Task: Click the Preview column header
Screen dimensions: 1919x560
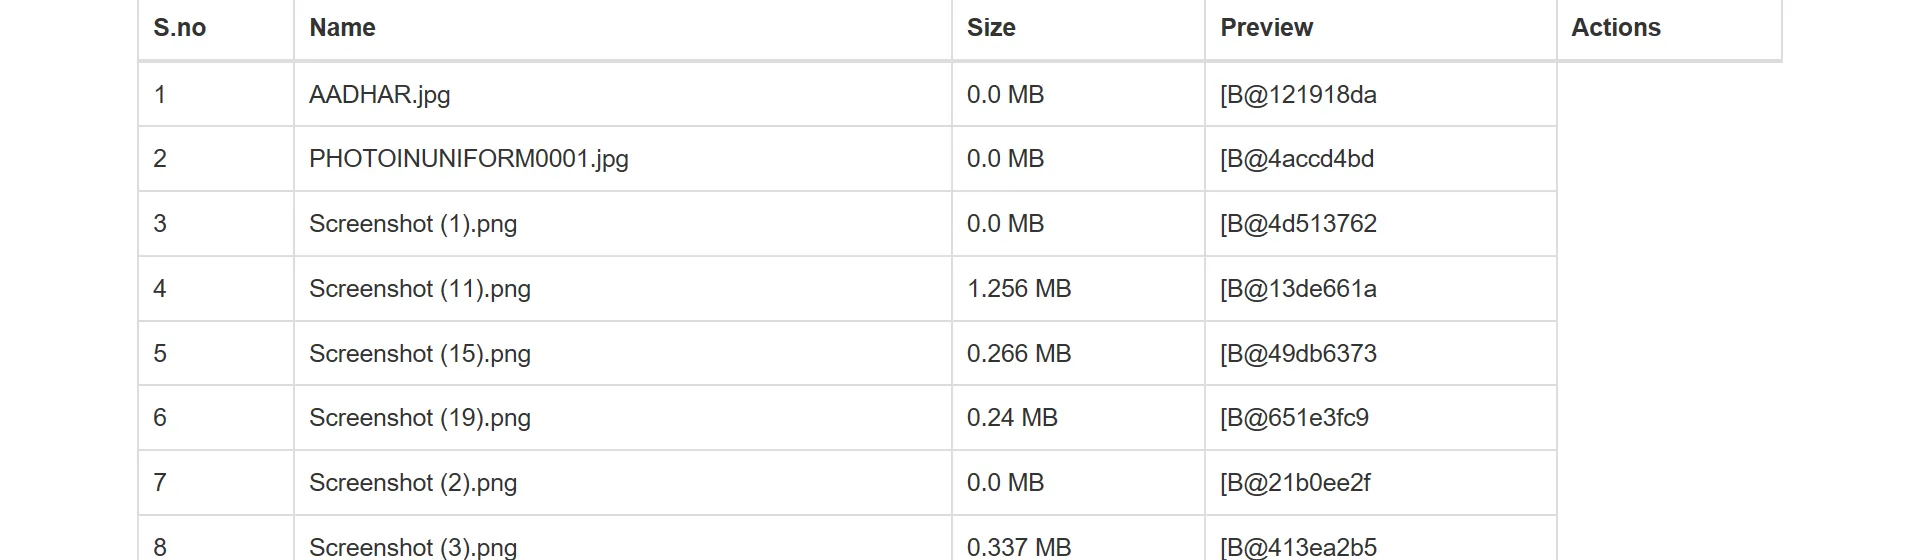Action: pyautogui.click(x=1266, y=28)
